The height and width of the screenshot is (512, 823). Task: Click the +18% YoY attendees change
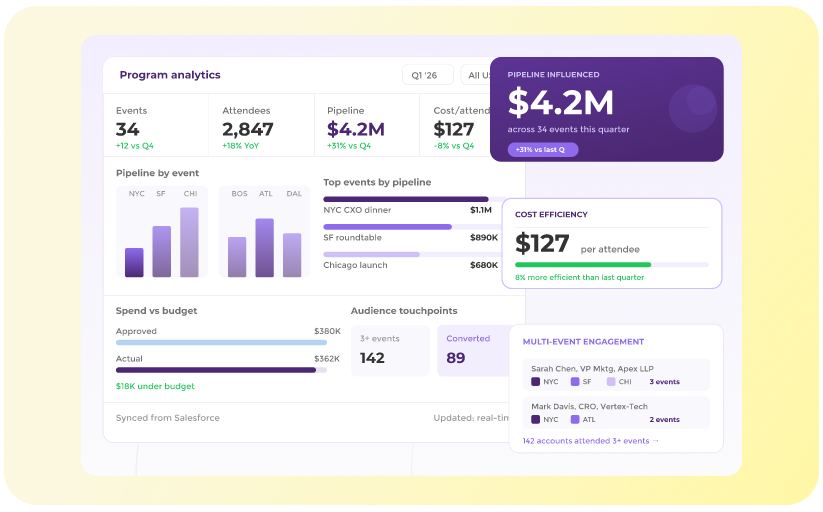click(241, 146)
